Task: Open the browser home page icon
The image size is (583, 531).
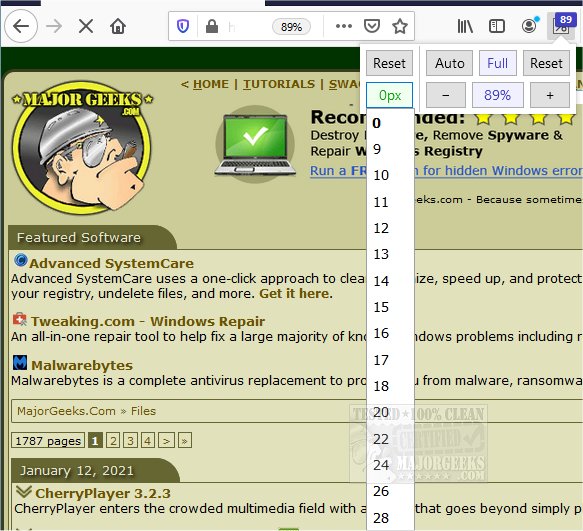Action: [x=118, y=26]
